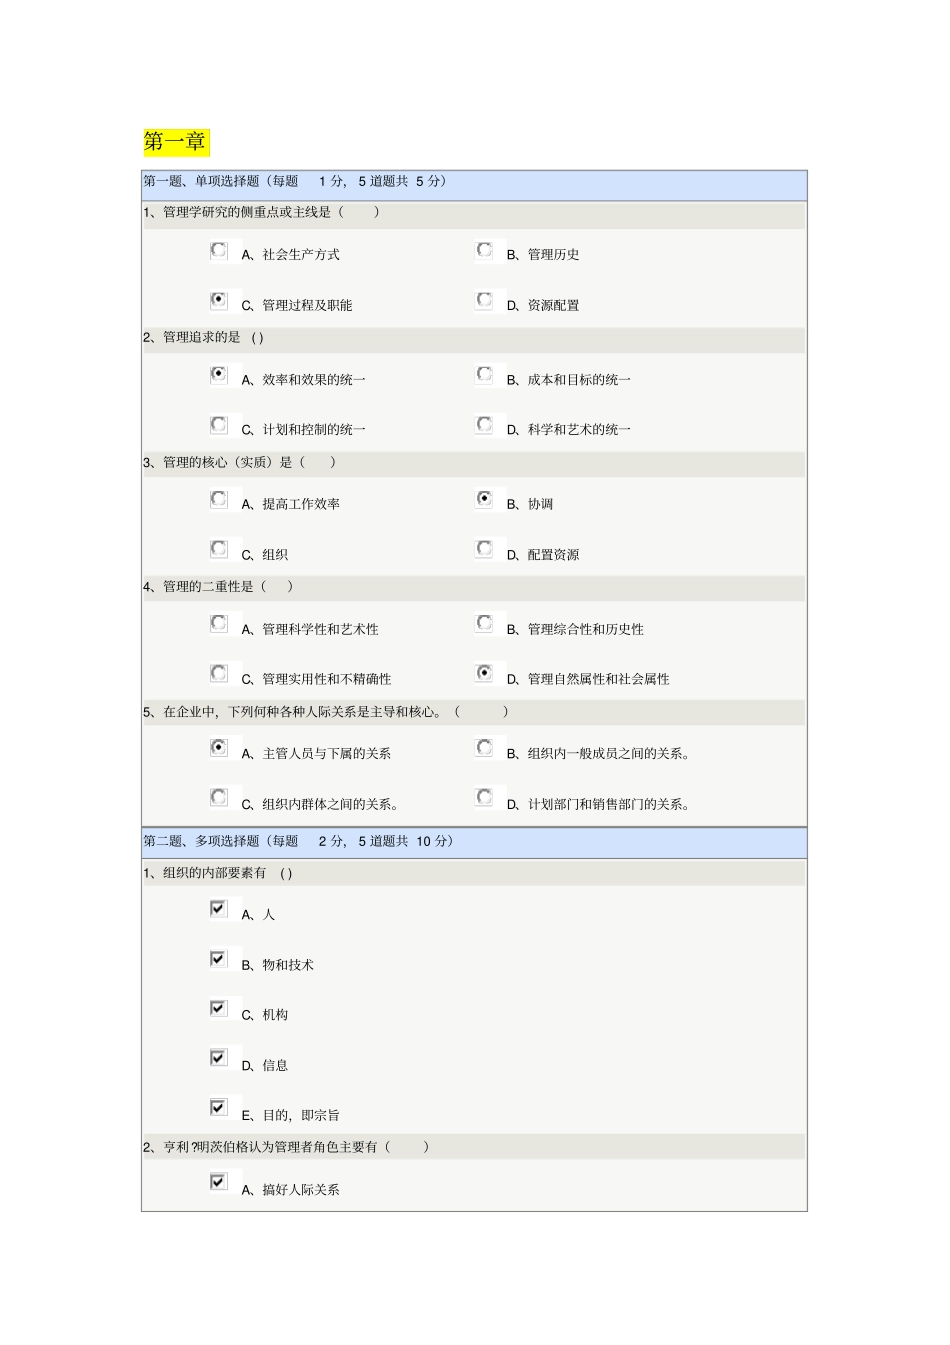Select B 成本和目标的统一

[485, 374]
